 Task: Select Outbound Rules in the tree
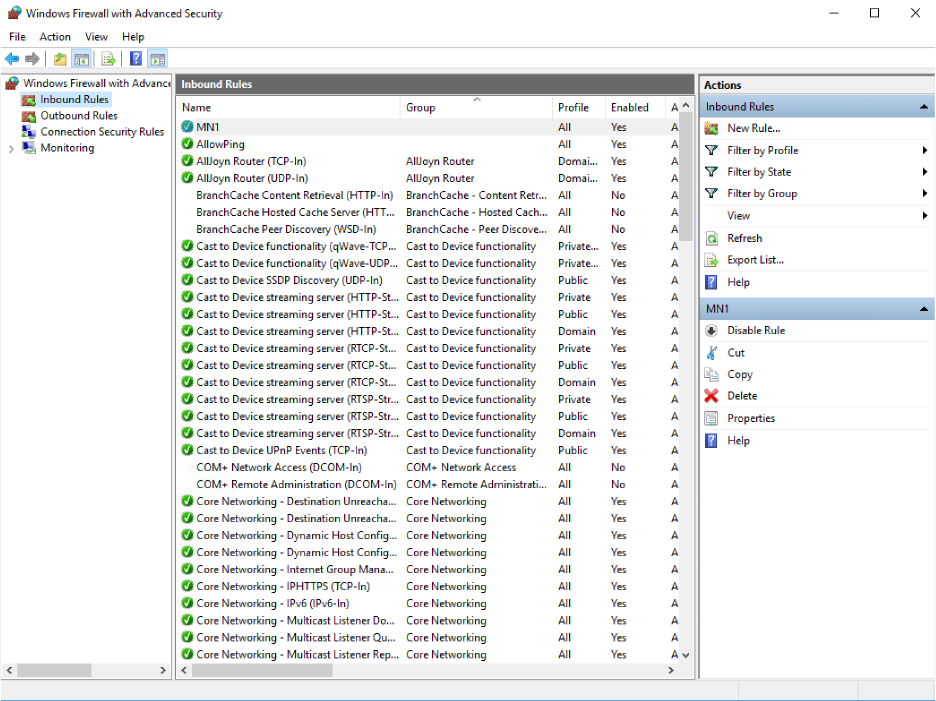point(79,116)
